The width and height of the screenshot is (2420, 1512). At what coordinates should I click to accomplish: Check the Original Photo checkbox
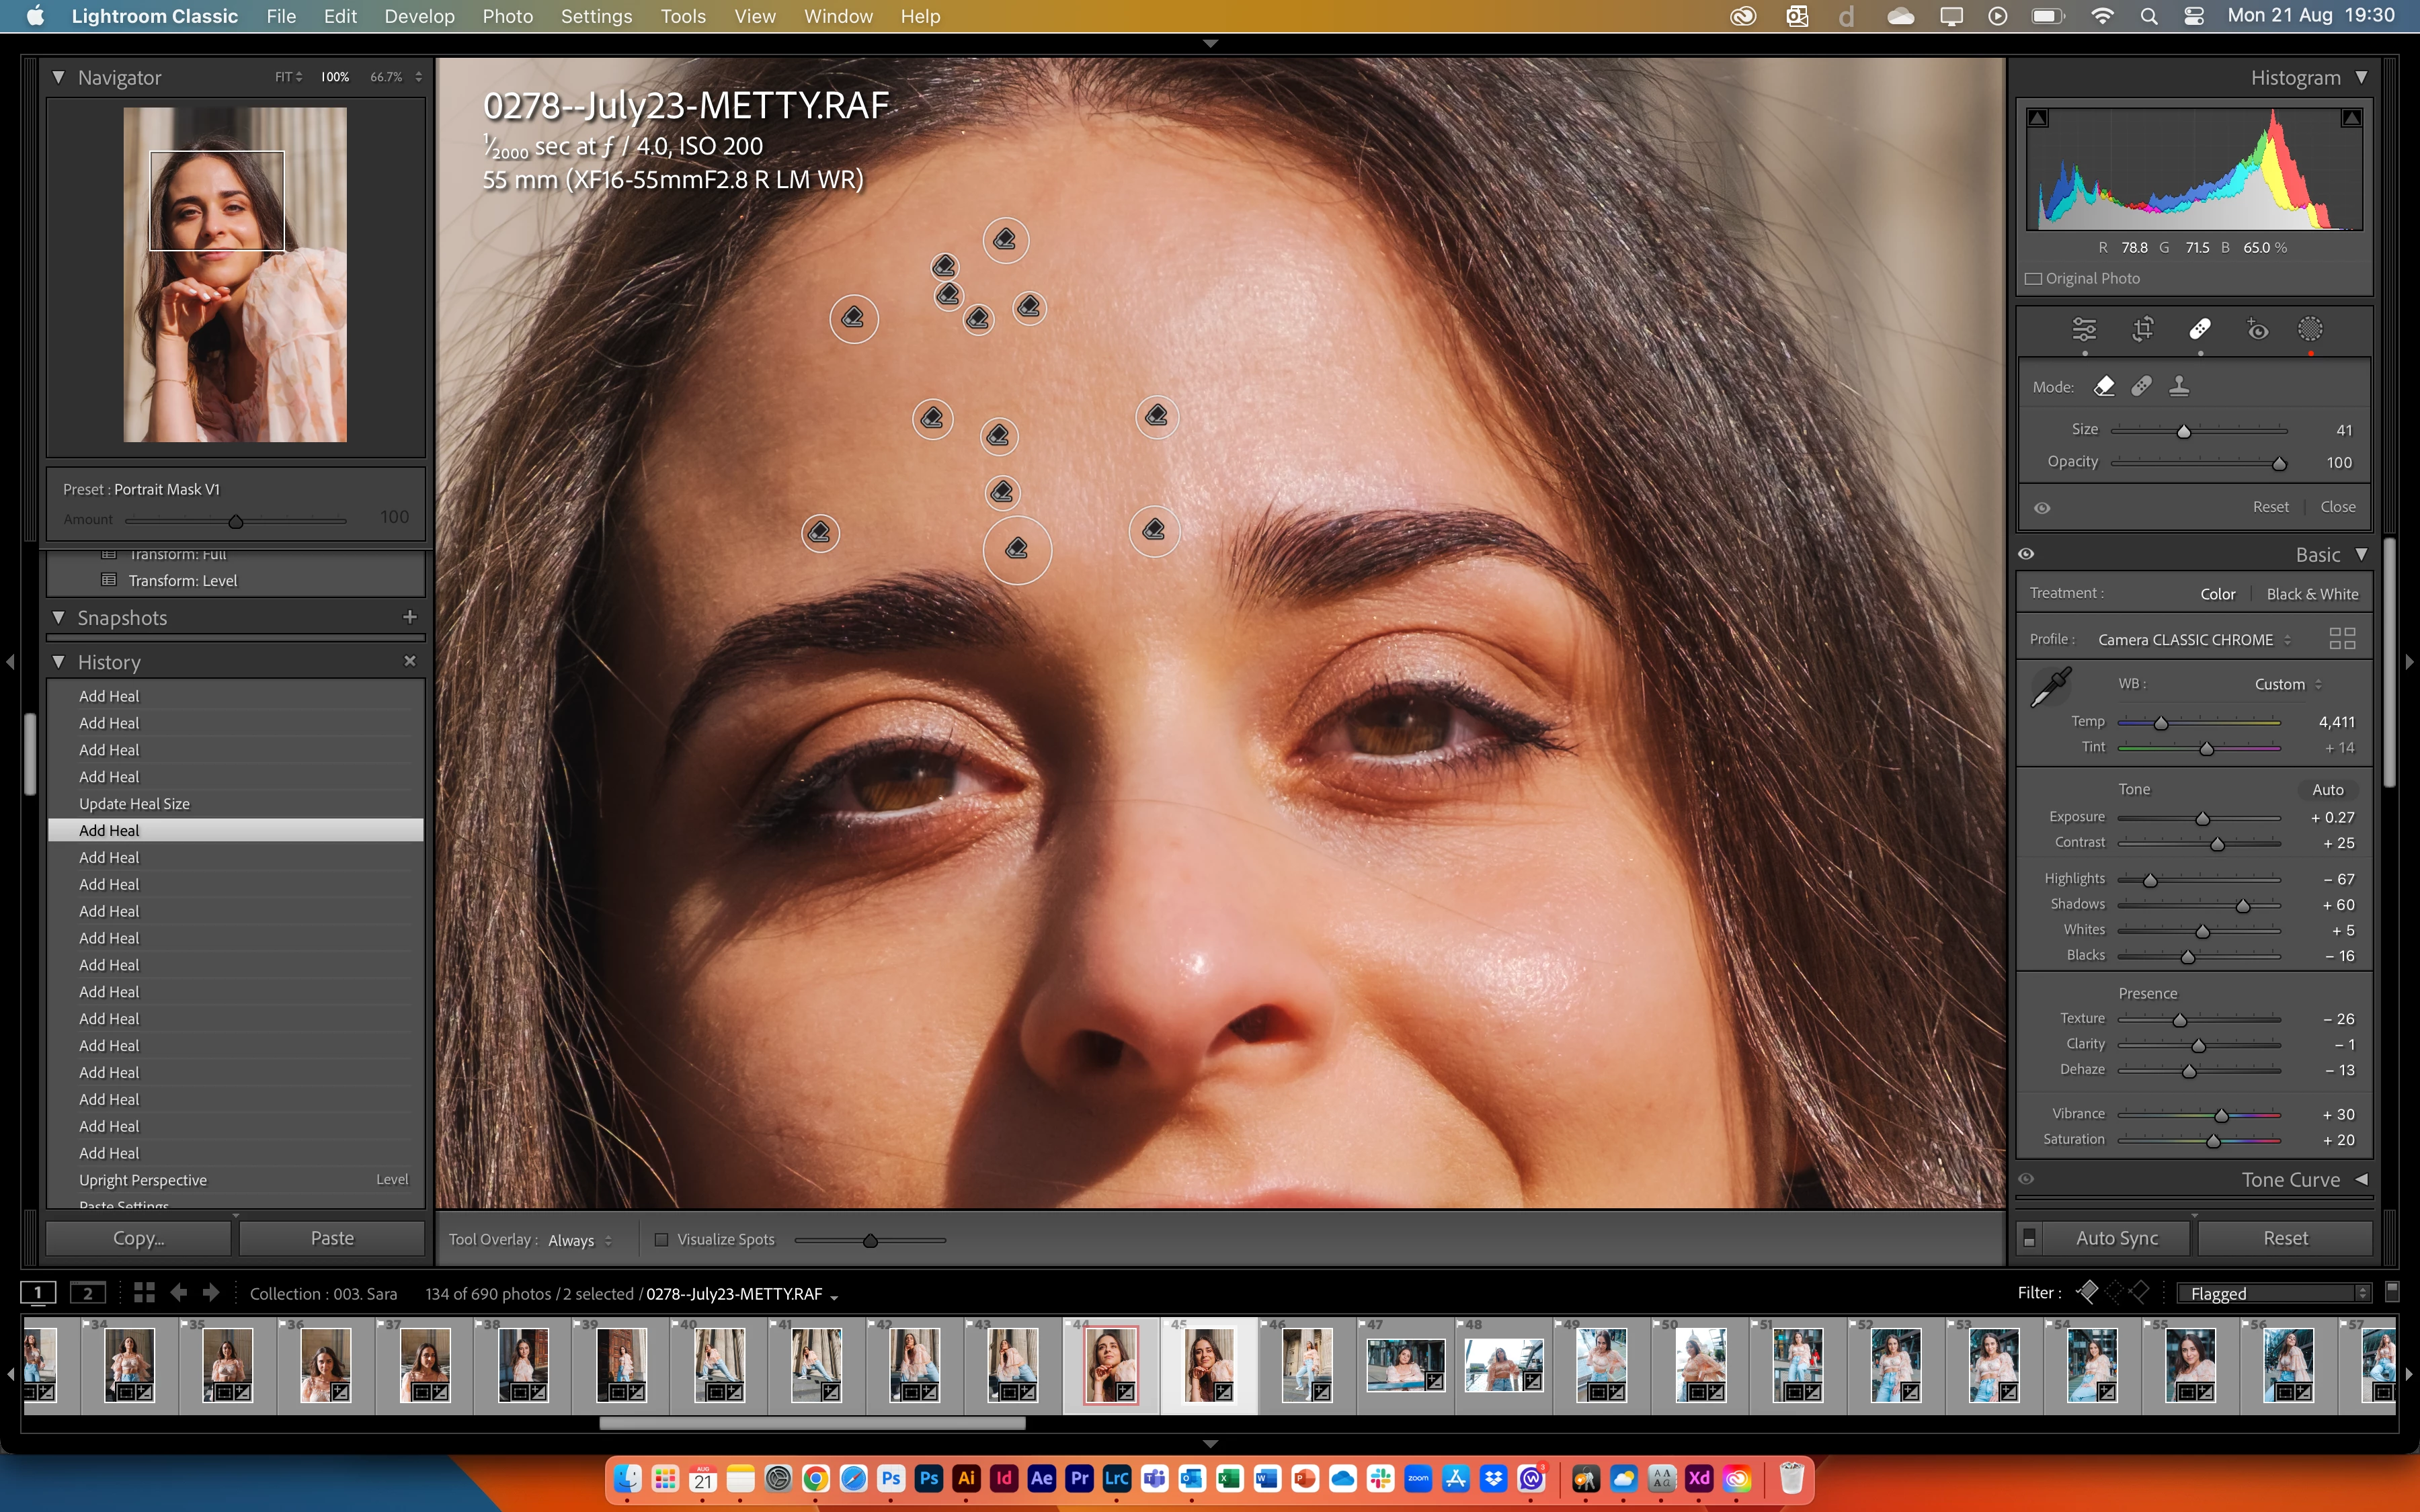click(x=2033, y=278)
